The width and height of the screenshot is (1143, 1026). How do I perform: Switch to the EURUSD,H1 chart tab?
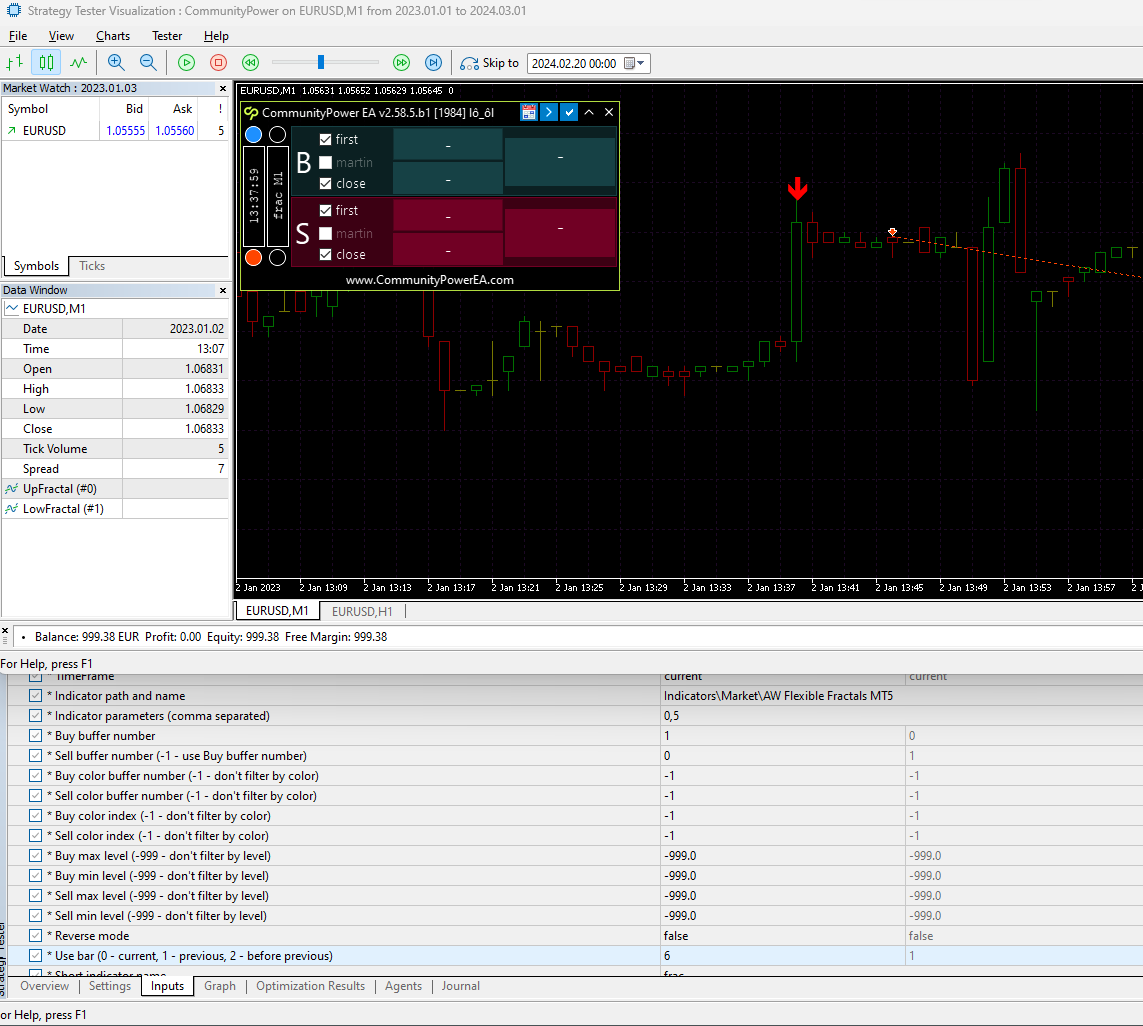pyautogui.click(x=362, y=611)
